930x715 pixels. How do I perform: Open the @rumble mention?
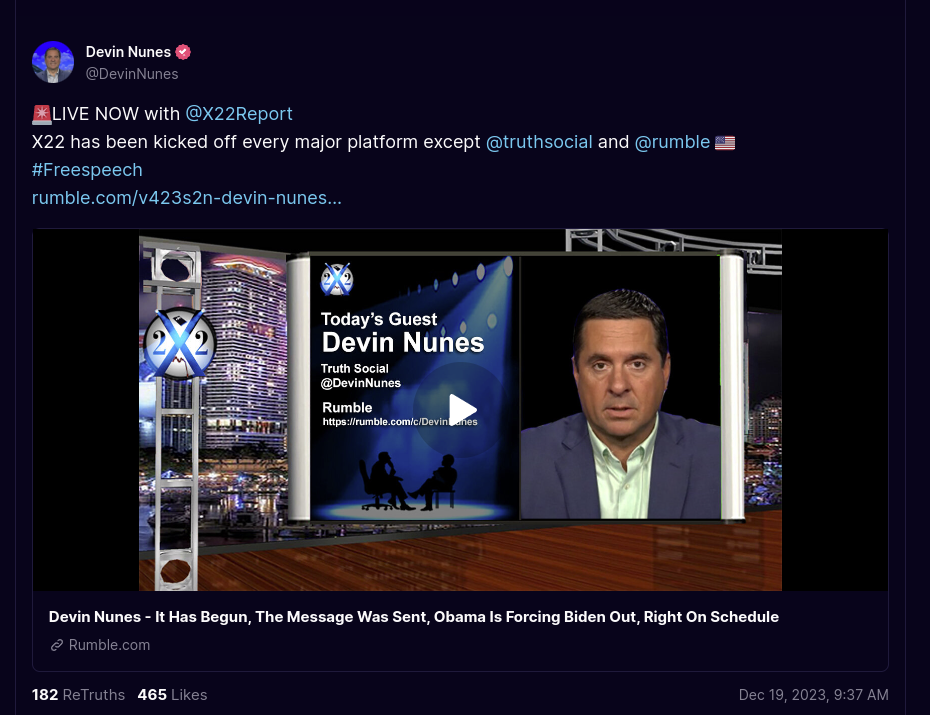(x=672, y=142)
